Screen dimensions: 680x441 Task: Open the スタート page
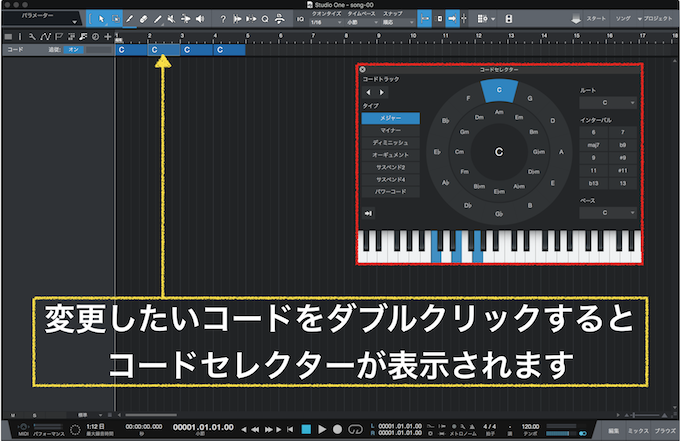tap(596, 19)
